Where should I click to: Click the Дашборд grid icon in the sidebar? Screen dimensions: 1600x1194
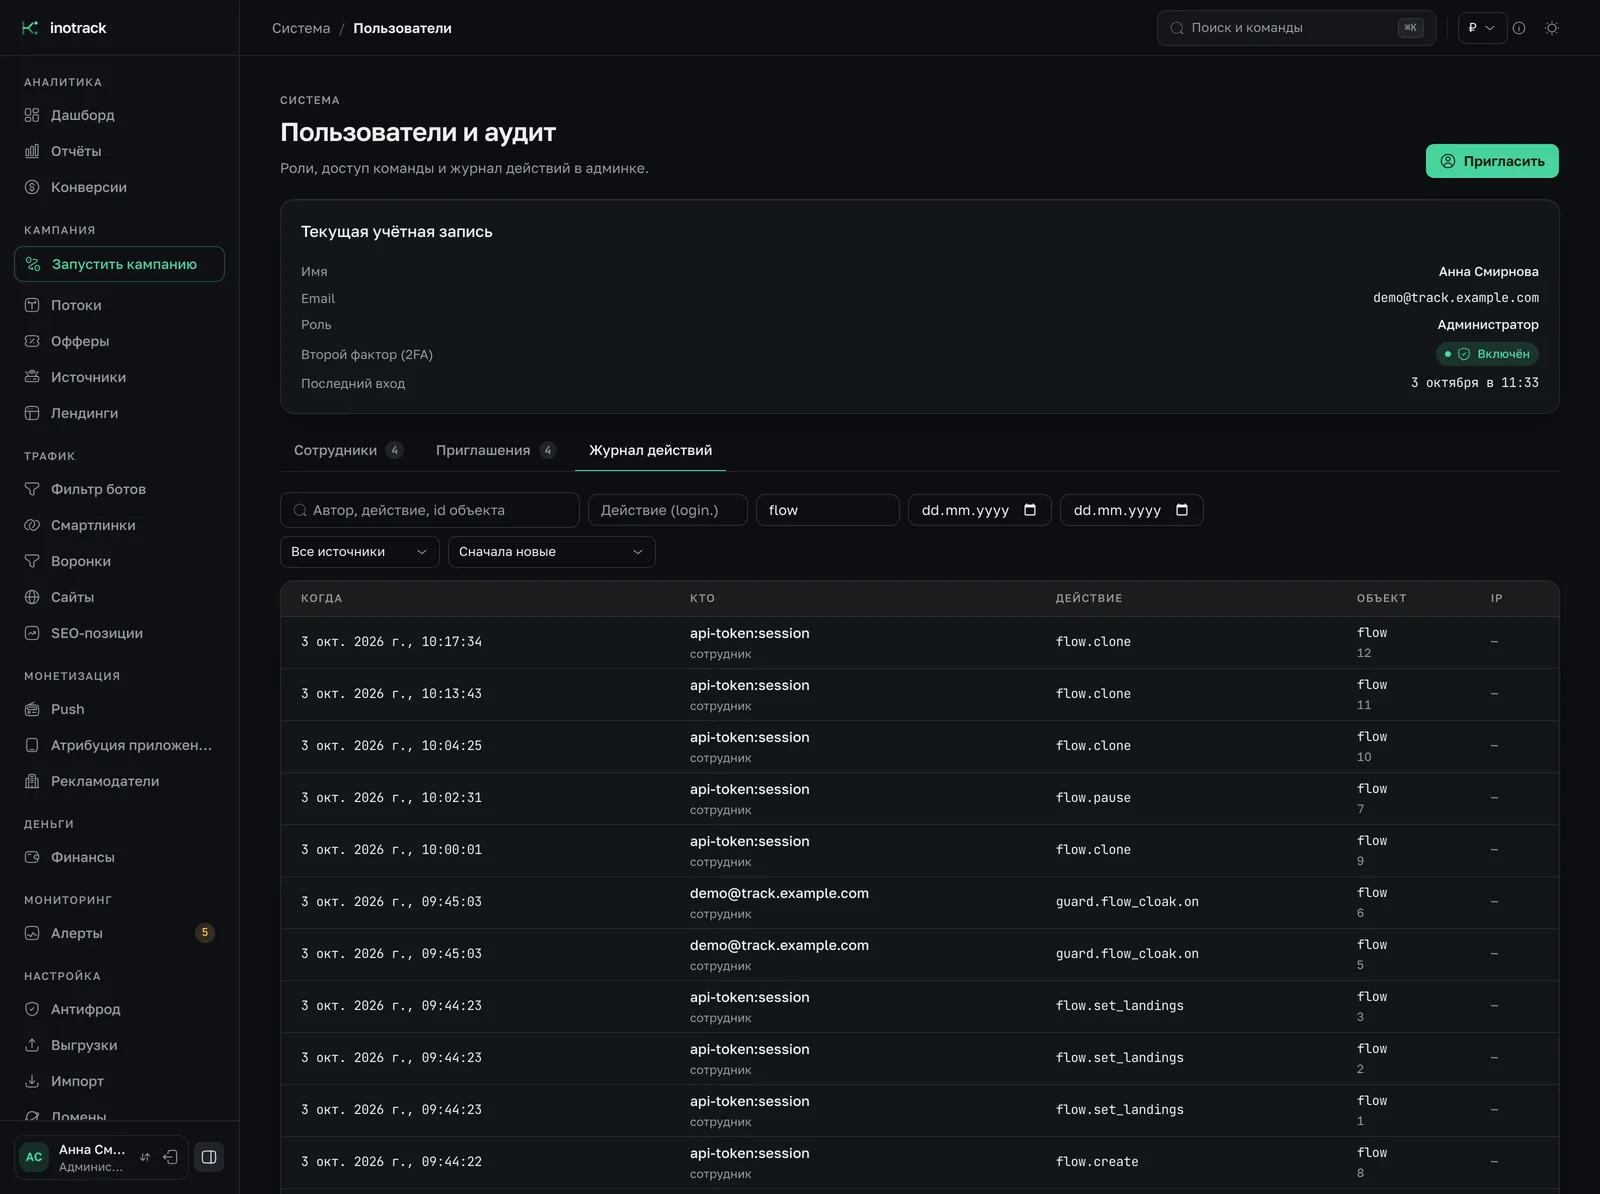(x=32, y=115)
